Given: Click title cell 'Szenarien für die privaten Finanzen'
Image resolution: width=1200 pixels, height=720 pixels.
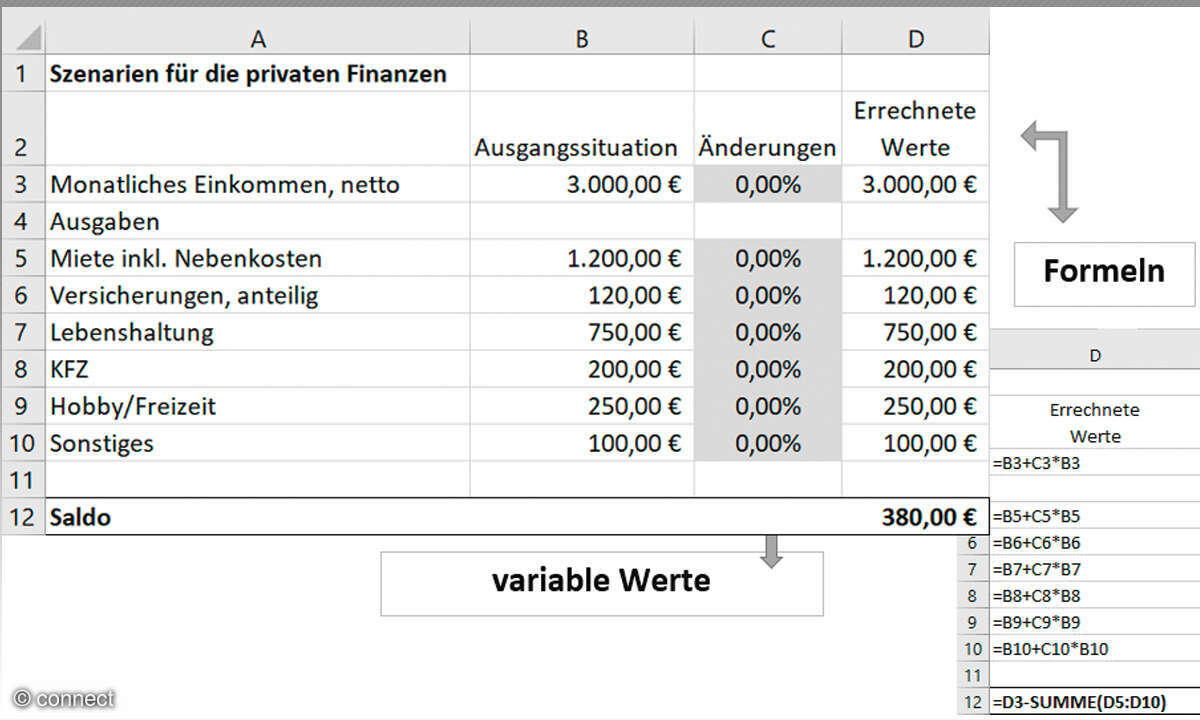Looking at the screenshot, I should (x=258, y=73).
